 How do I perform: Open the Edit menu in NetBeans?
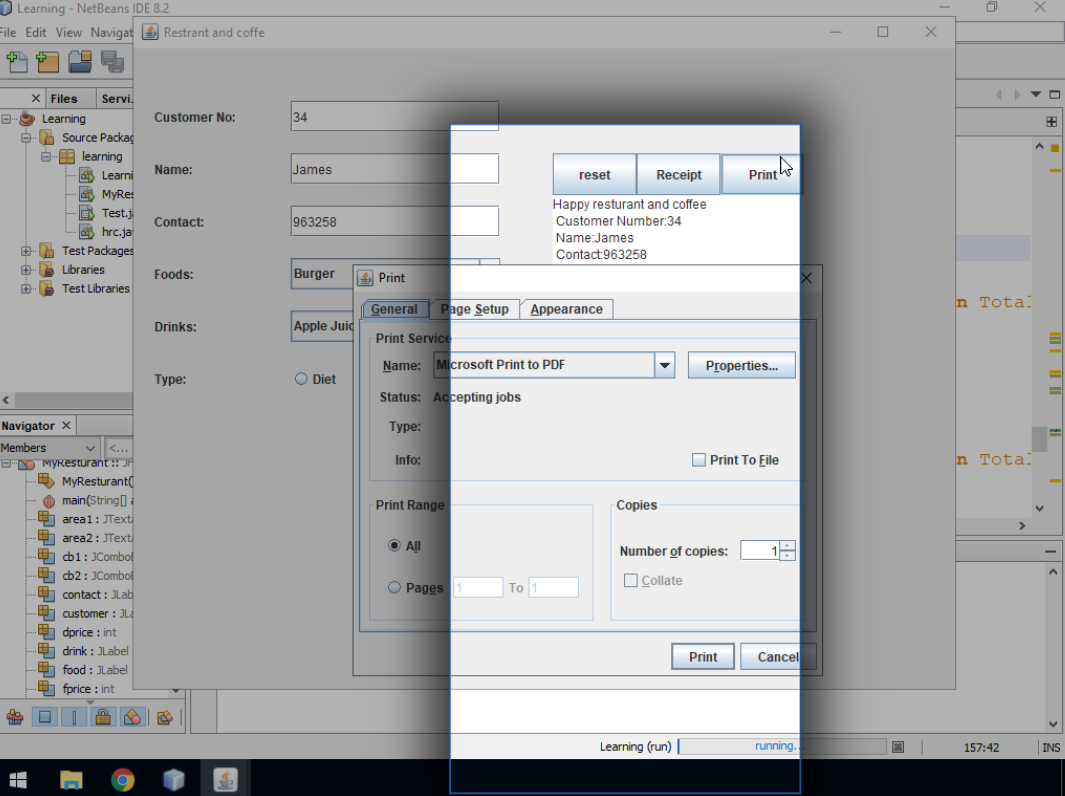pos(36,33)
